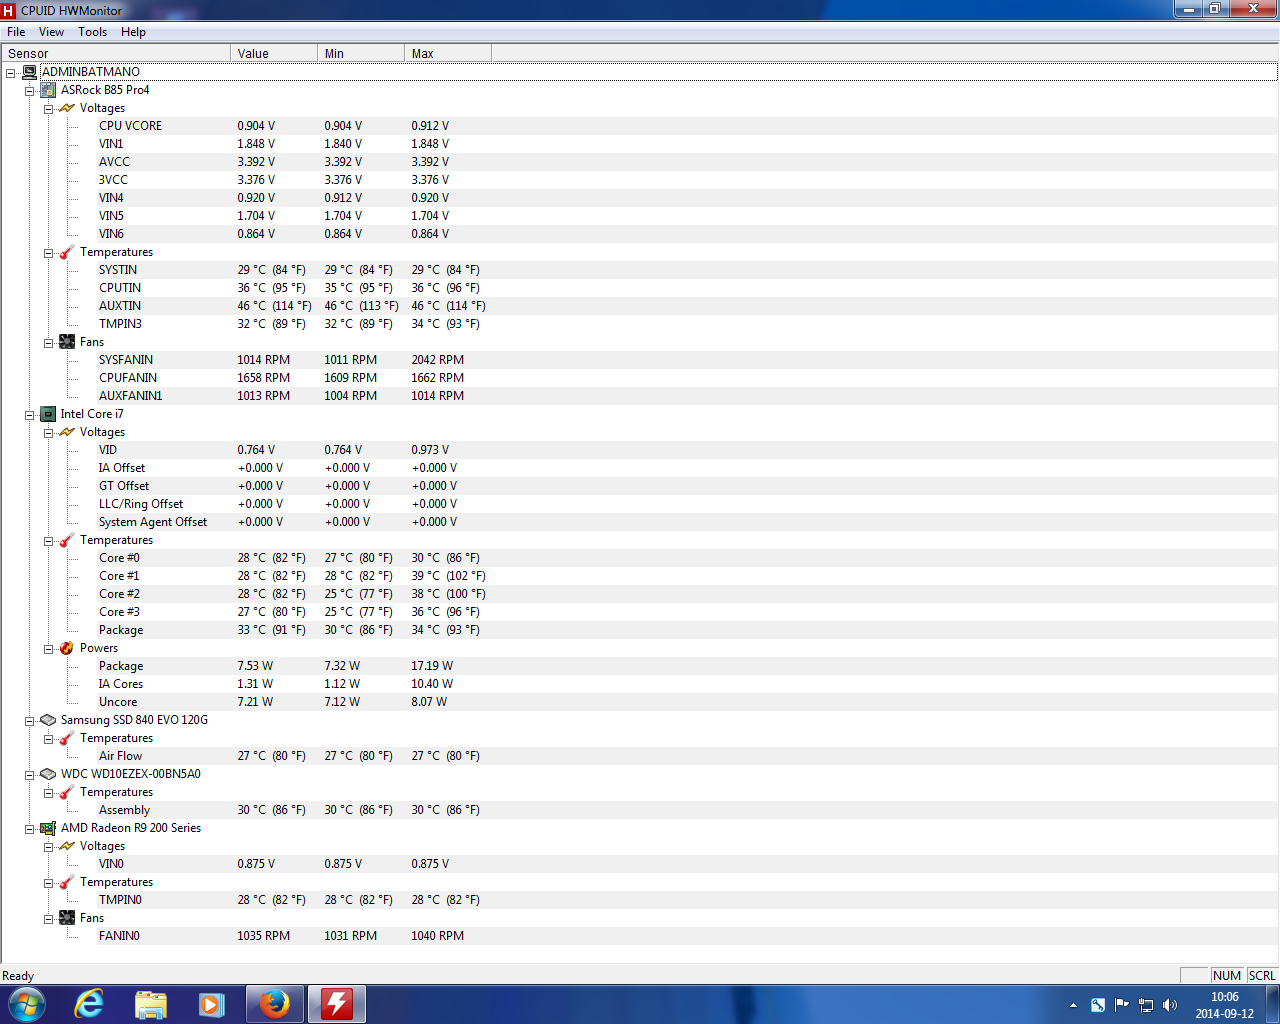This screenshot has height=1024, width=1280.
Task: Open the File menu
Action: 16,32
